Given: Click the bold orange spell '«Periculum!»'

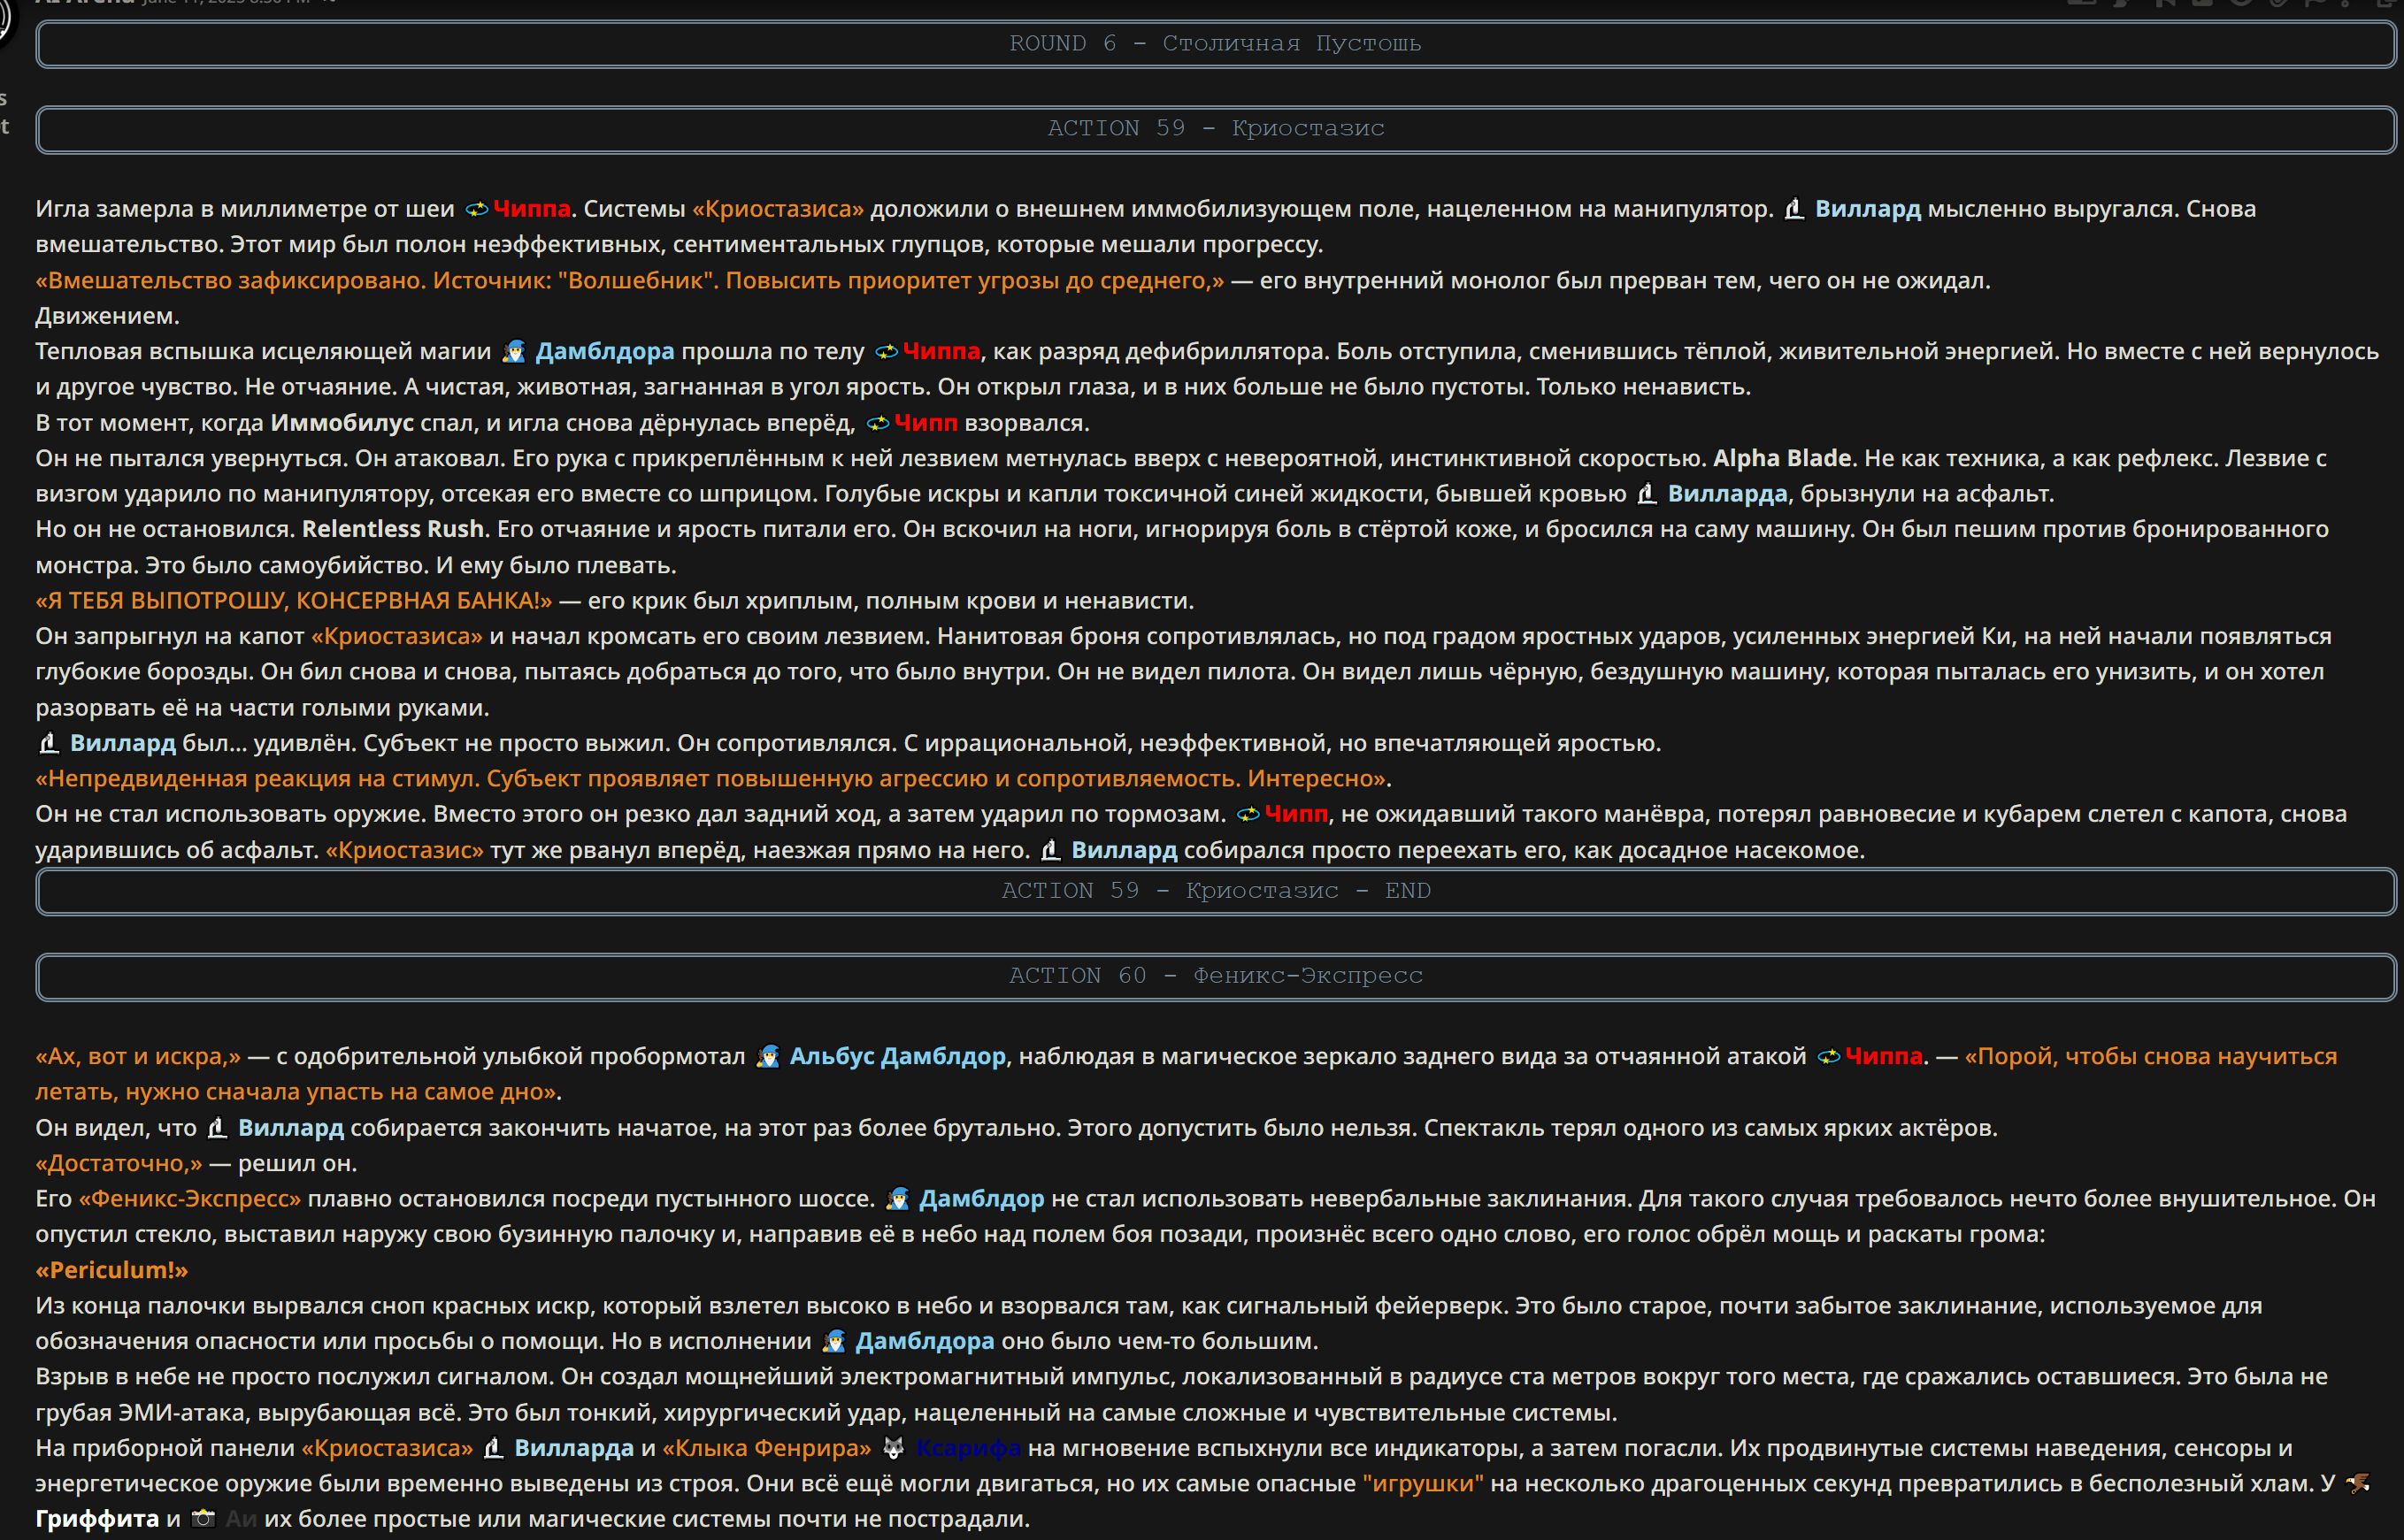Looking at the screenshot, I should pos(112,1270).
